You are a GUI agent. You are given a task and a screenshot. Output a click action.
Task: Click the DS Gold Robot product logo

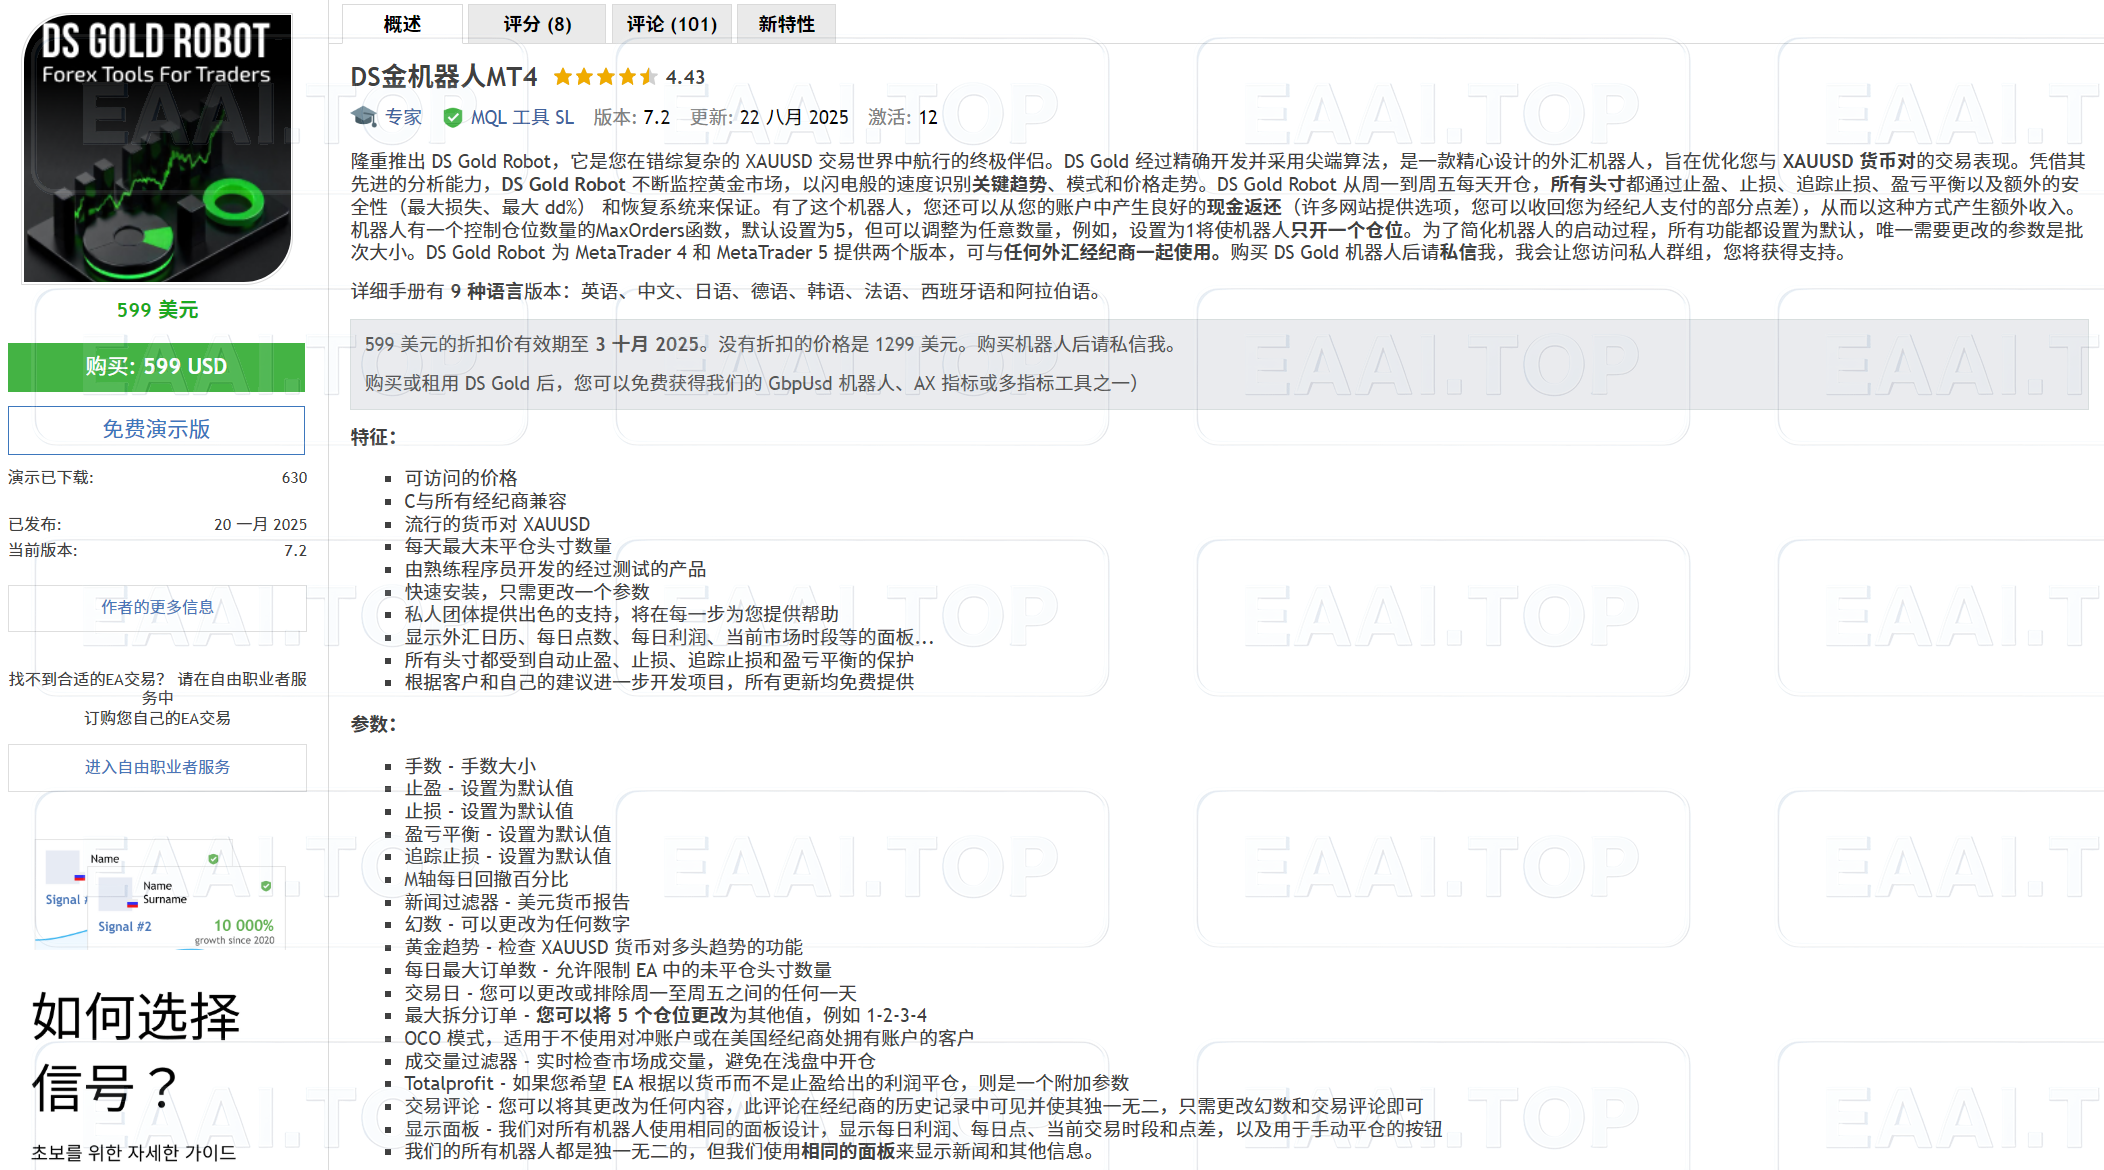pos(157,148)
